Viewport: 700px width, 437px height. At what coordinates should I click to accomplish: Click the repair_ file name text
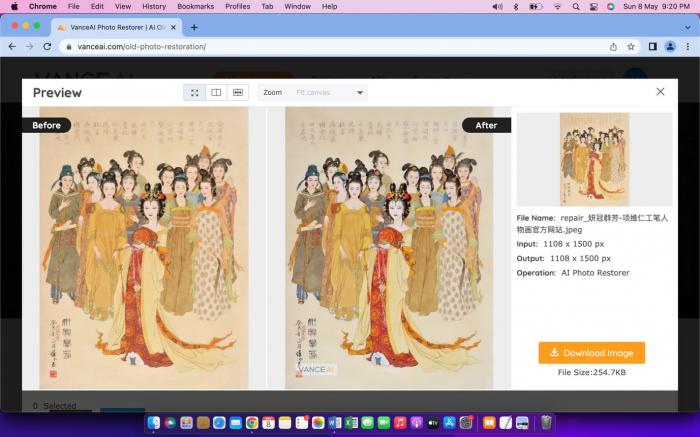592,224
